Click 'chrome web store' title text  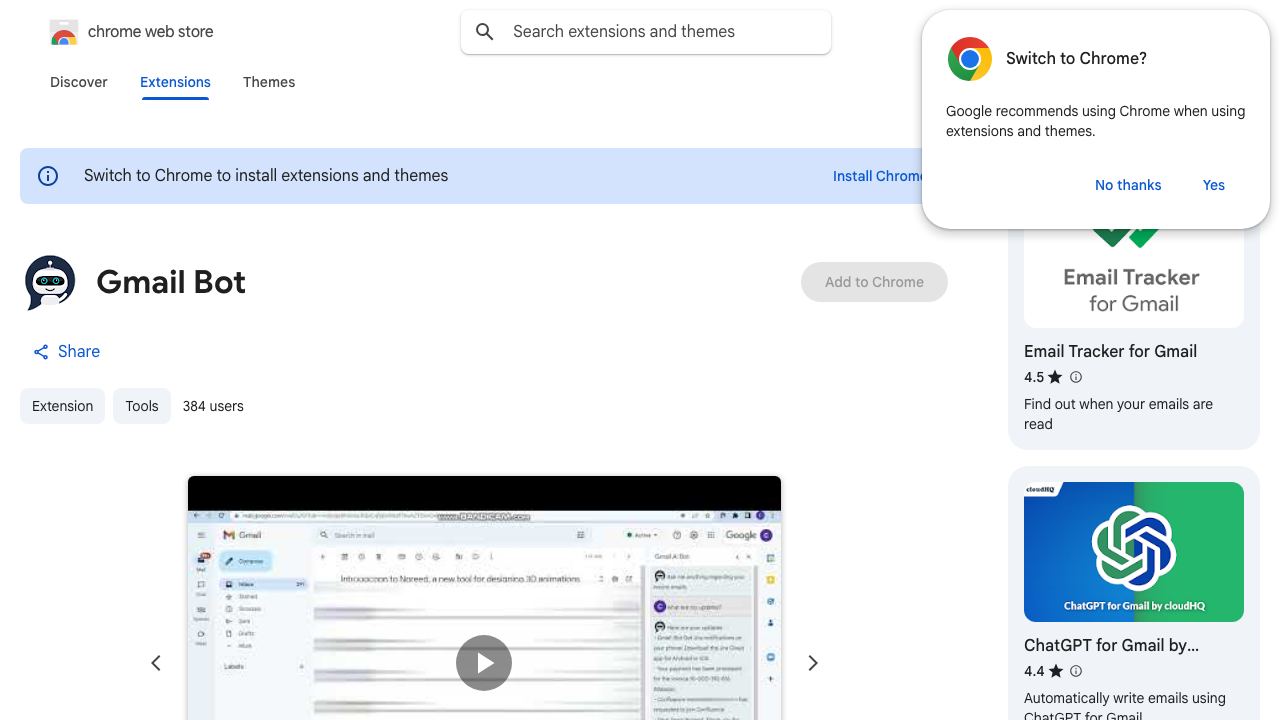pos(151,32)
